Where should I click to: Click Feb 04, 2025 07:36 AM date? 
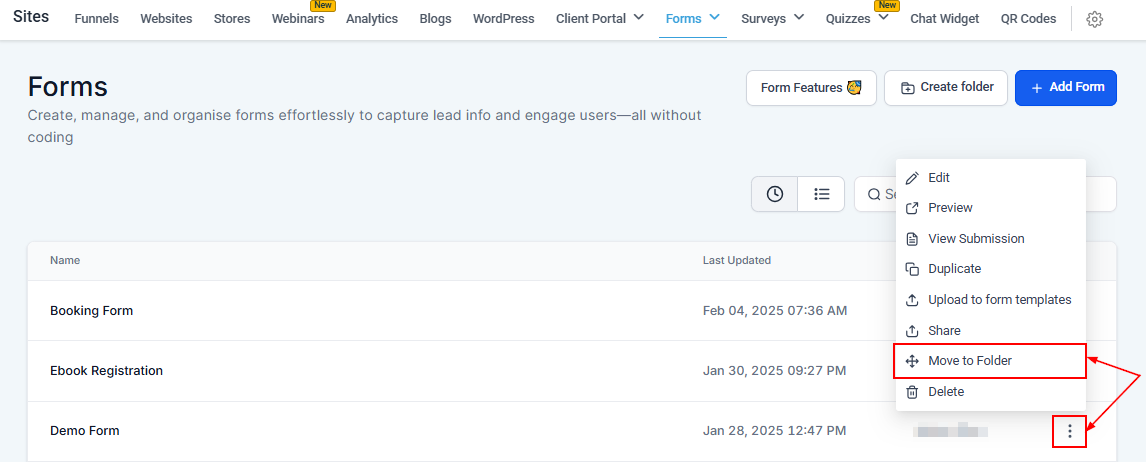pos(775,311)
